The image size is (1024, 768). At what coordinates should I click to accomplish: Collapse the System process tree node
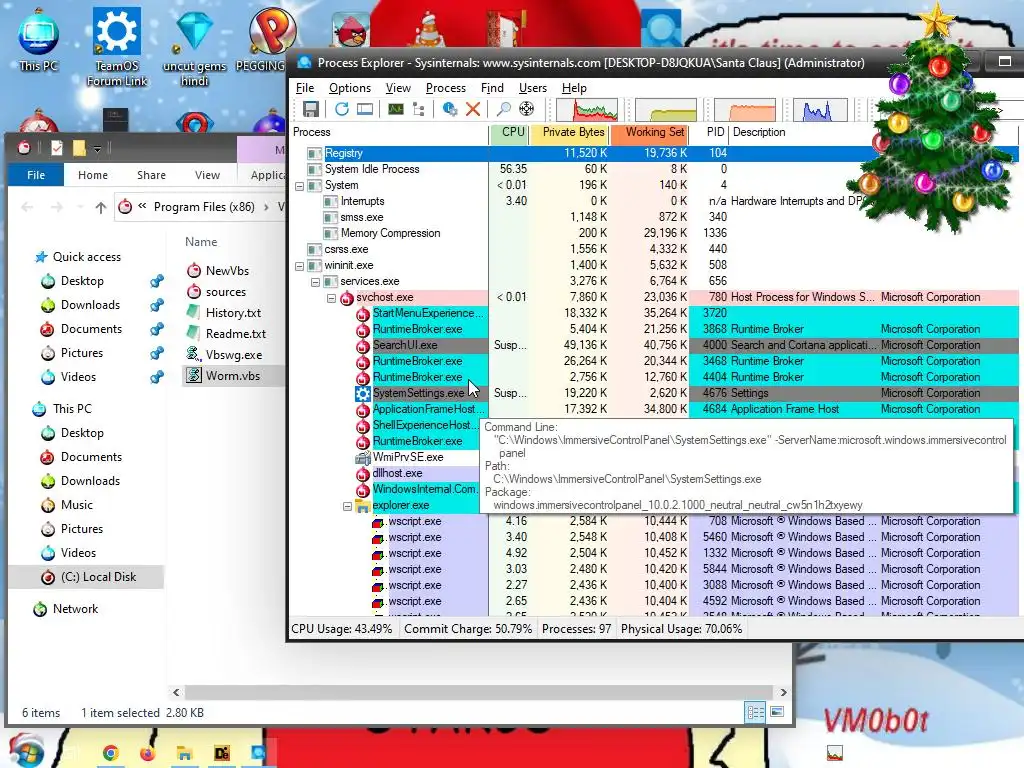(299, 186)
